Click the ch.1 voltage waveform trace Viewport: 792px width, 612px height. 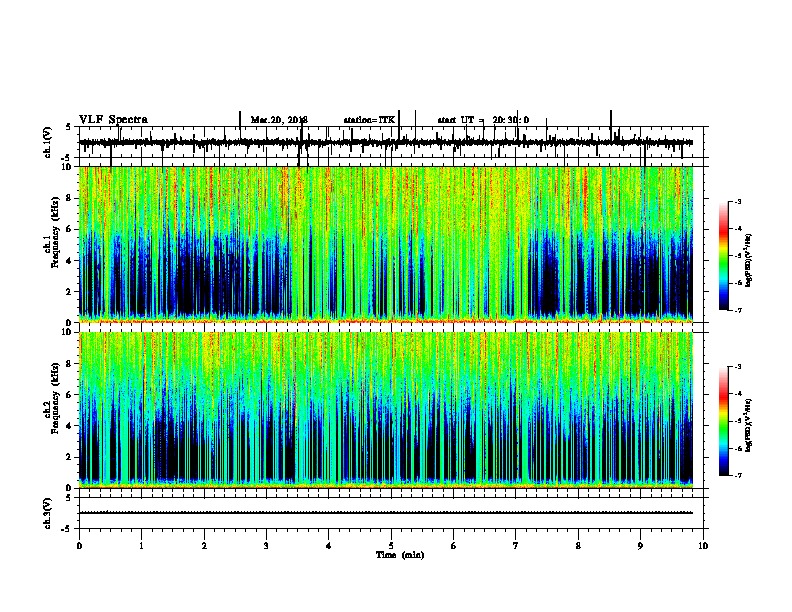point(386,142)
